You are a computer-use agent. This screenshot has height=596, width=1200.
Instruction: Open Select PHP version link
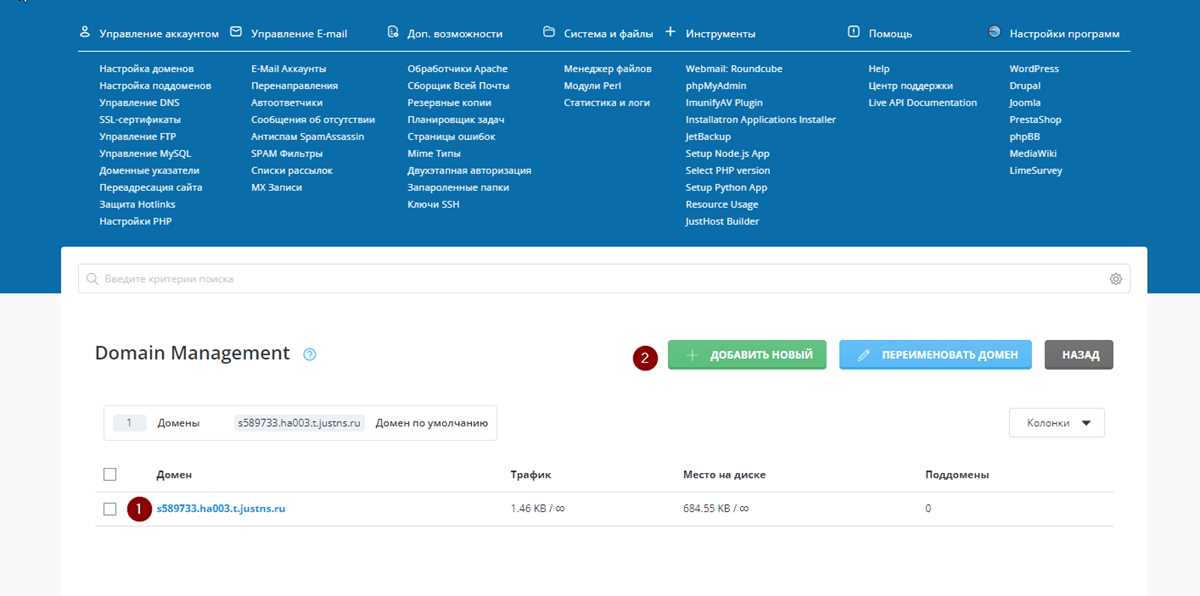pos(728,171)
